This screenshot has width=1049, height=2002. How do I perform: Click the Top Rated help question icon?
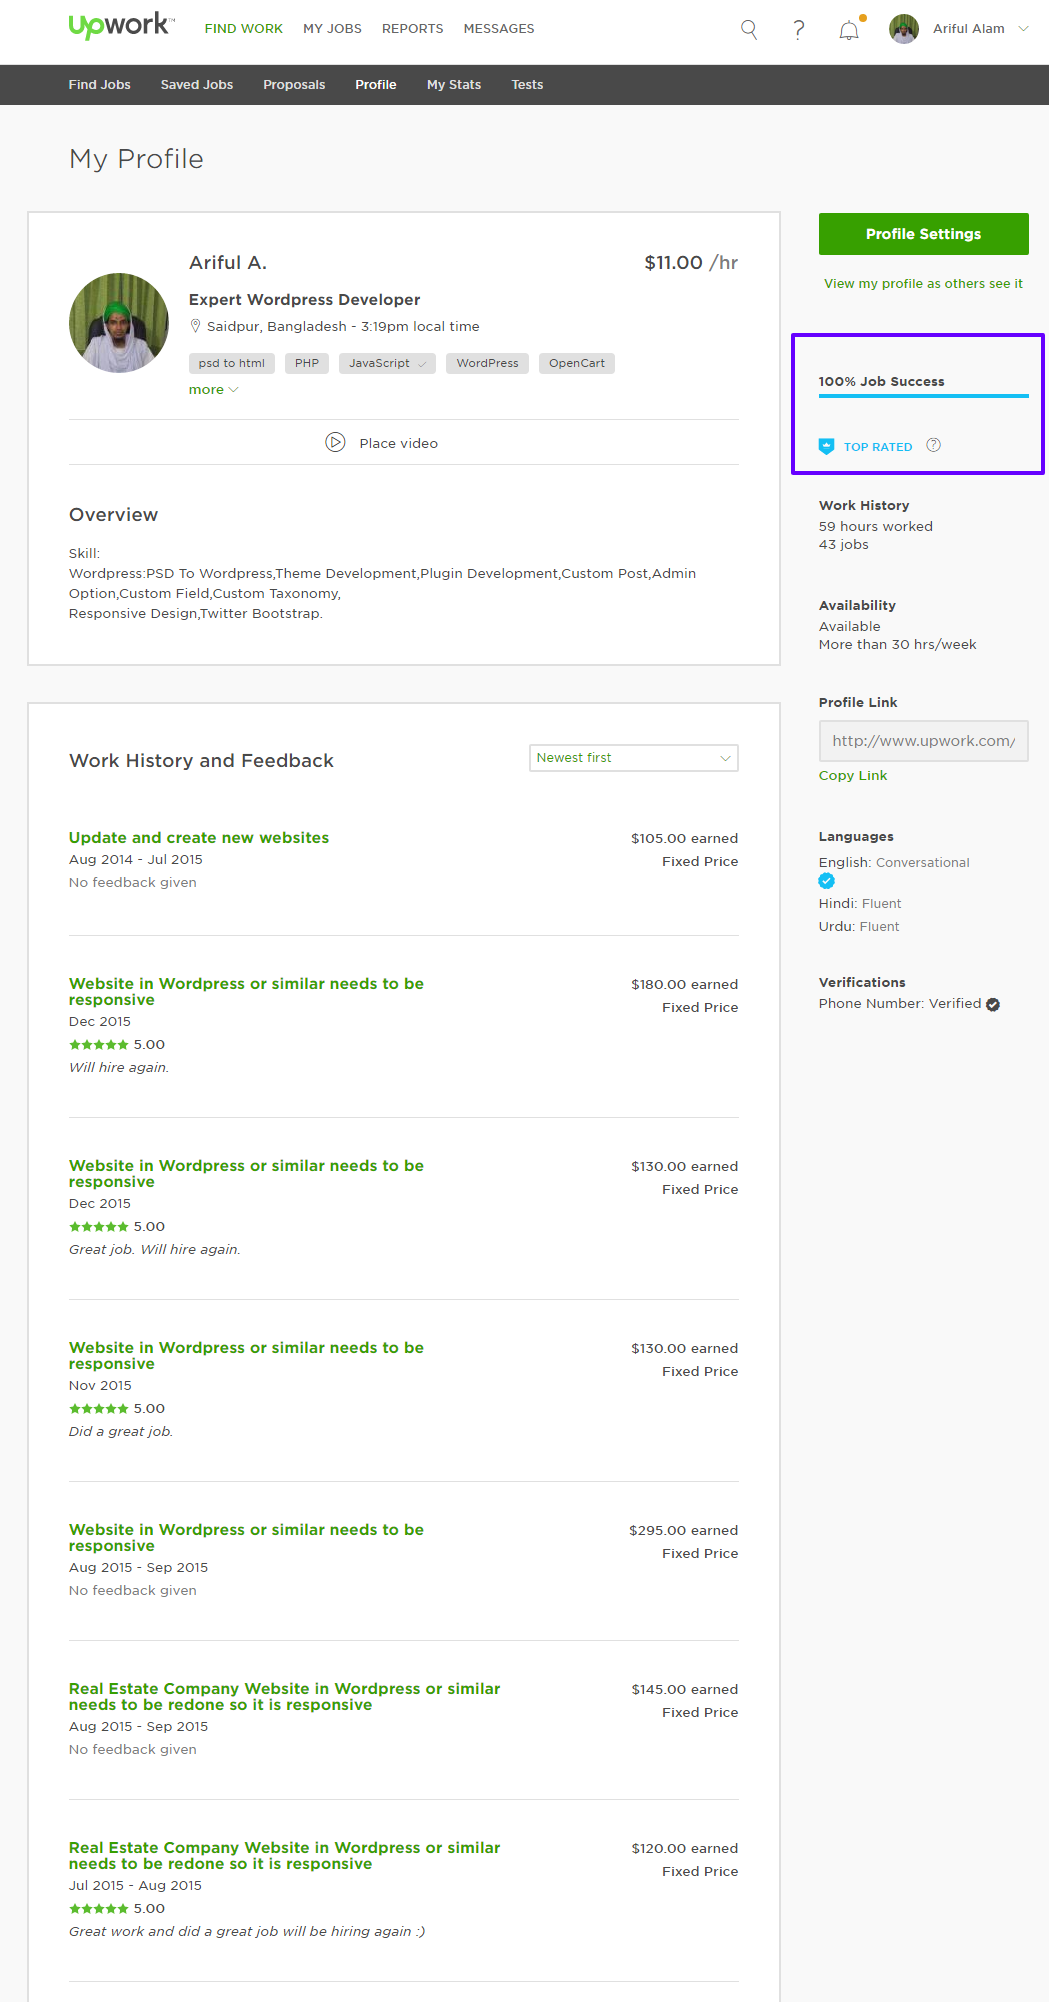pos(933,445)
